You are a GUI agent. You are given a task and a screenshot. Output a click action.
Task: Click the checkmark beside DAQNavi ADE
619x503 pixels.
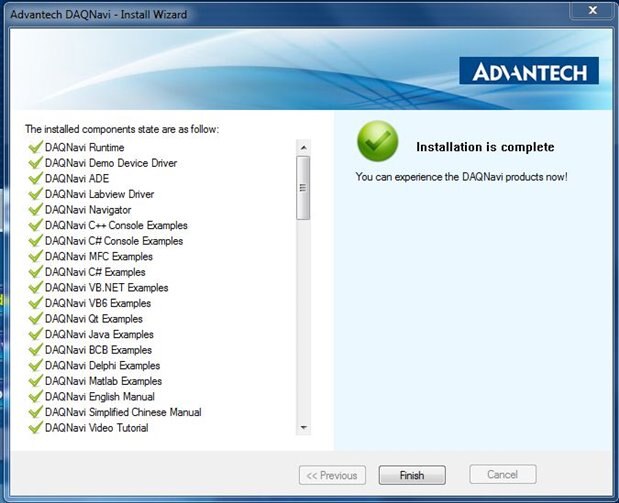coord(35,178)
